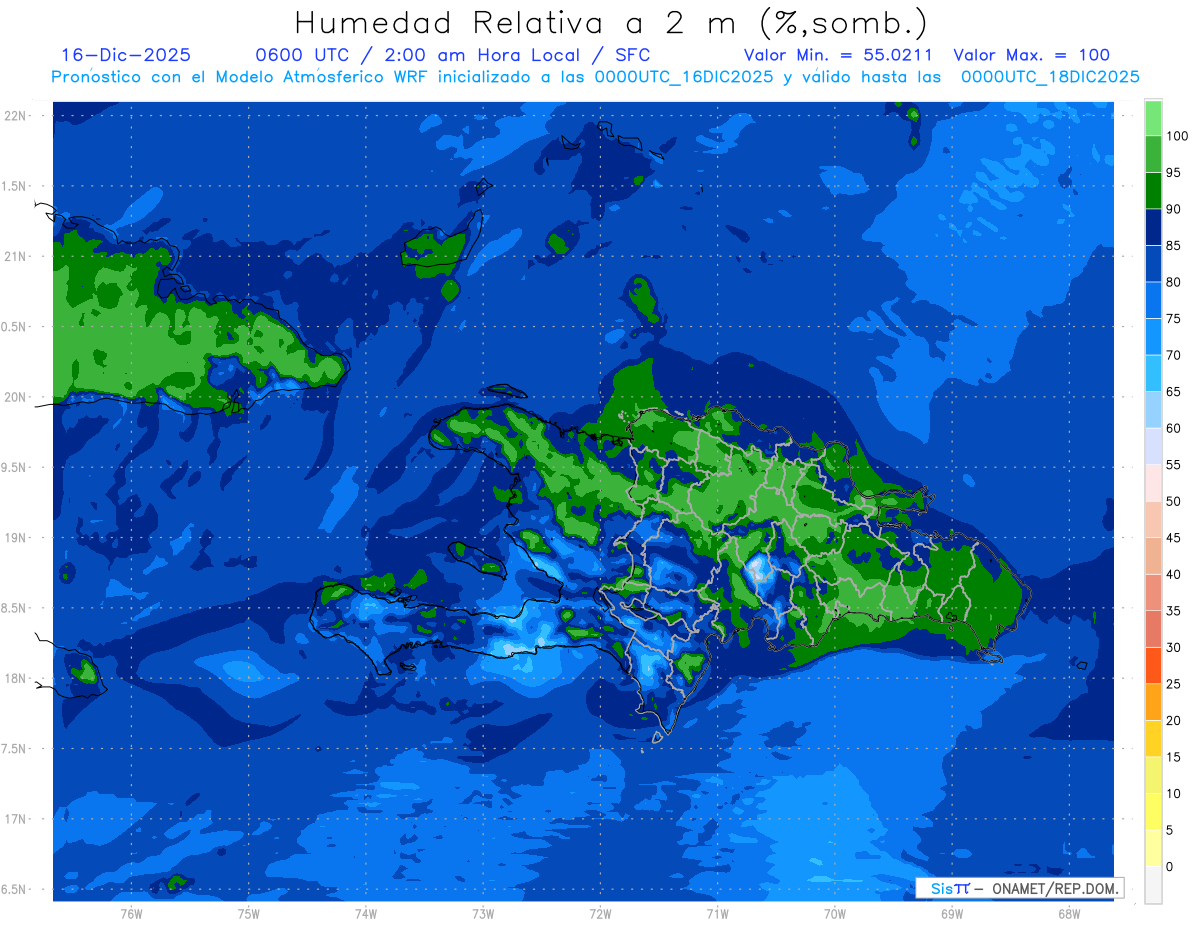Click the legend value '55'
1200x927 pixels.
point(1173,465)
